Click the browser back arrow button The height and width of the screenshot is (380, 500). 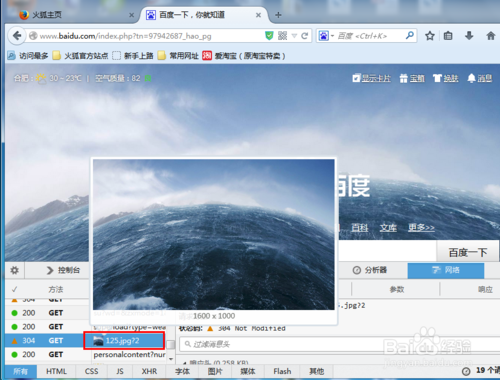[17, 36]
